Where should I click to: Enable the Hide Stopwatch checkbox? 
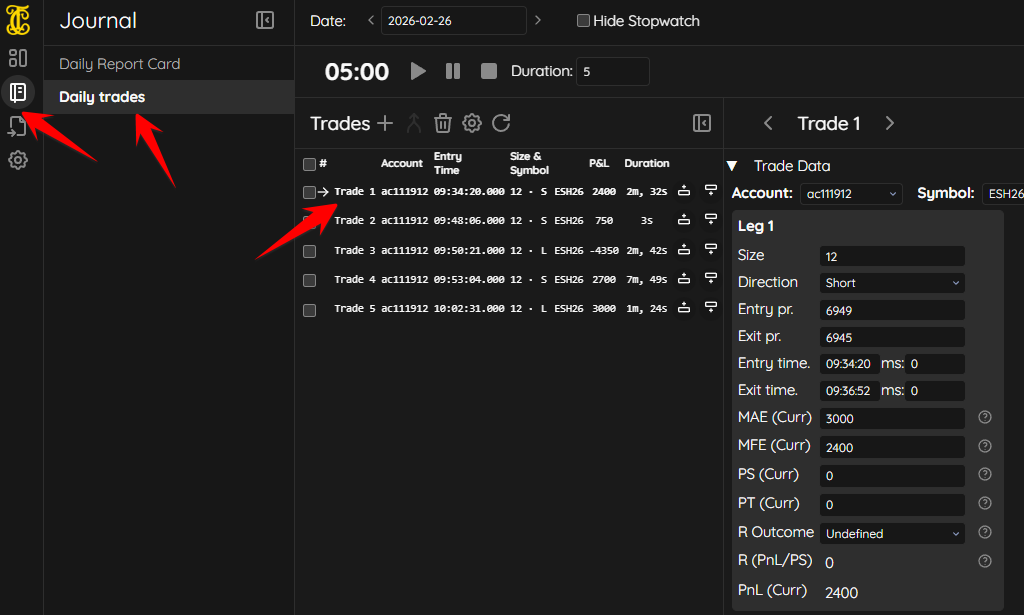[583, 21]
